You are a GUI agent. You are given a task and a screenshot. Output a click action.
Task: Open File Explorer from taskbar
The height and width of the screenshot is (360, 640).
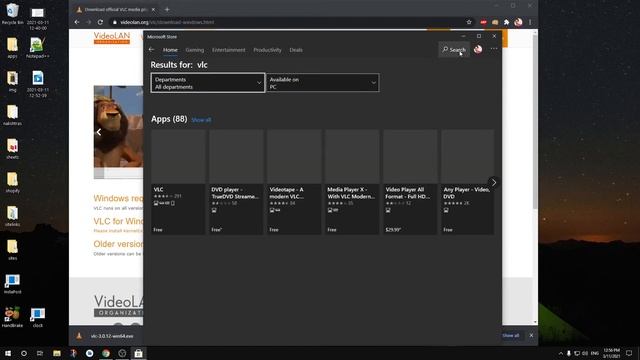[57, 353]
